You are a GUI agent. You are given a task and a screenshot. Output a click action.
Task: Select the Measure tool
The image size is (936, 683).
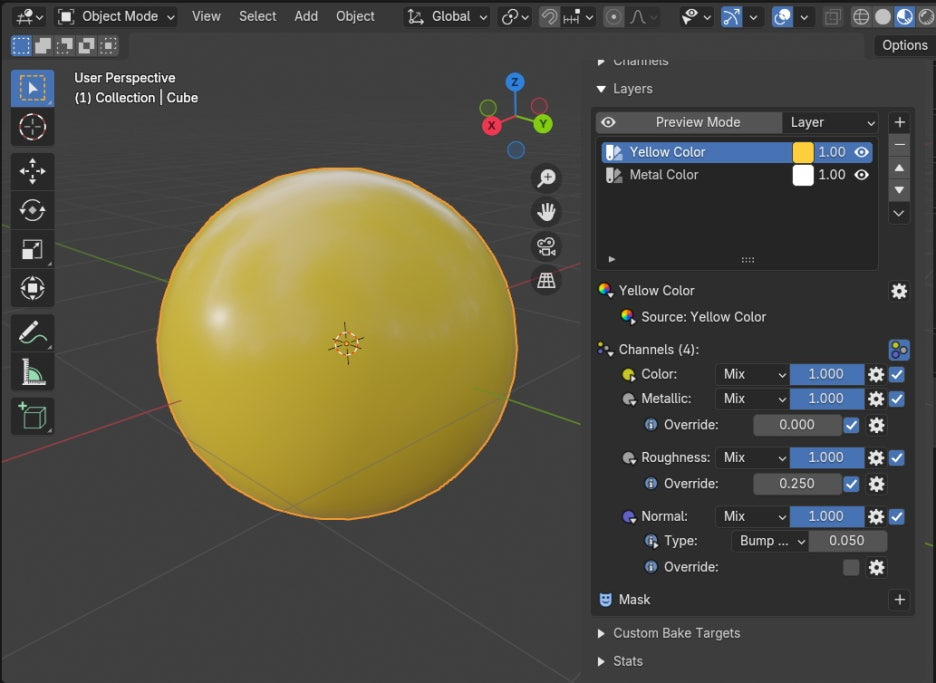pos(32,371)
